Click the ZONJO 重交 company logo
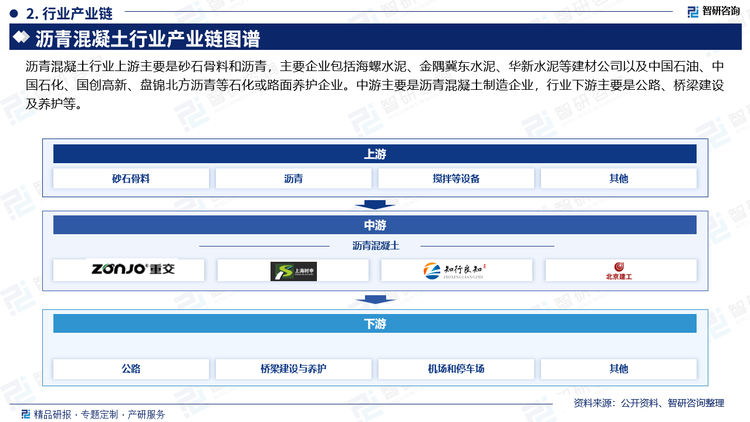Image resolution: width=750 pixels, height=422 pixels. (133, 269)
